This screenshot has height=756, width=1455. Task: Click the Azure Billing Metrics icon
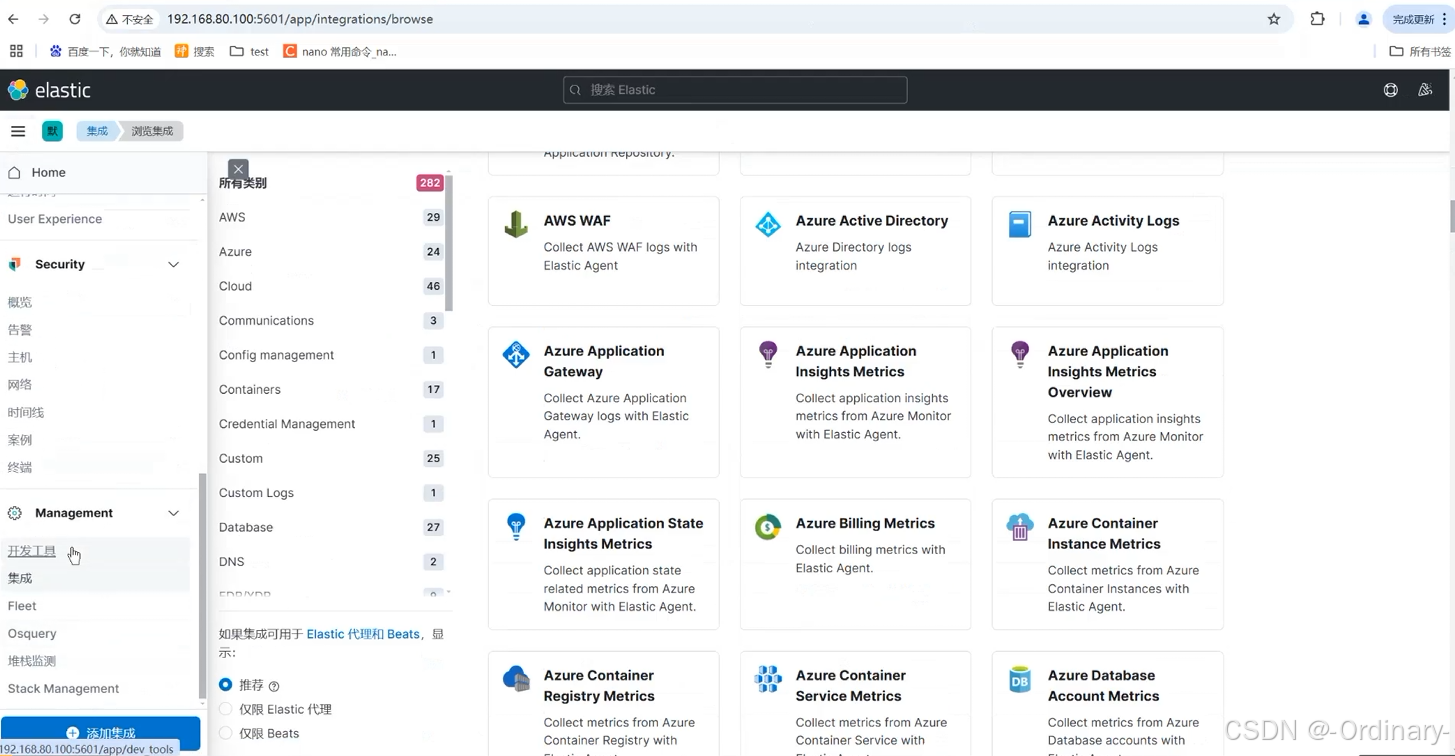(x=768, y=526)
